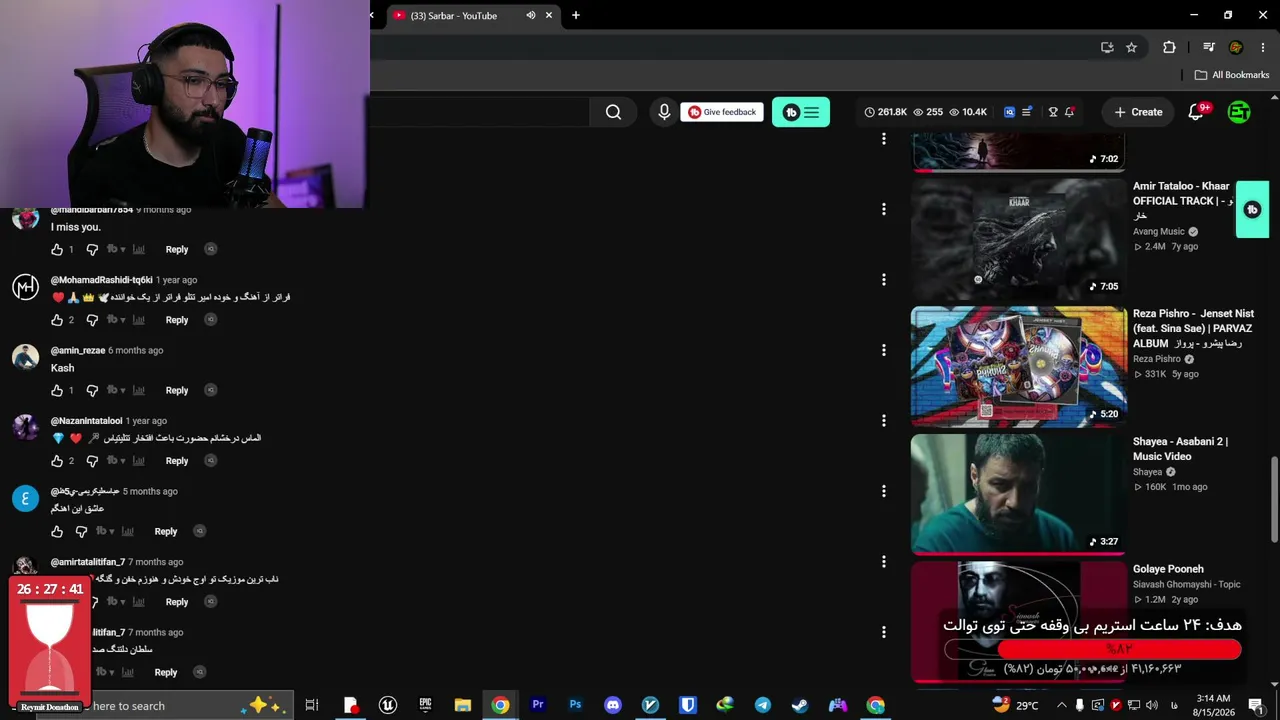
Task: Open TubeBuddy stats chart on @amin_rezae comment
Action: click(138, 390)
